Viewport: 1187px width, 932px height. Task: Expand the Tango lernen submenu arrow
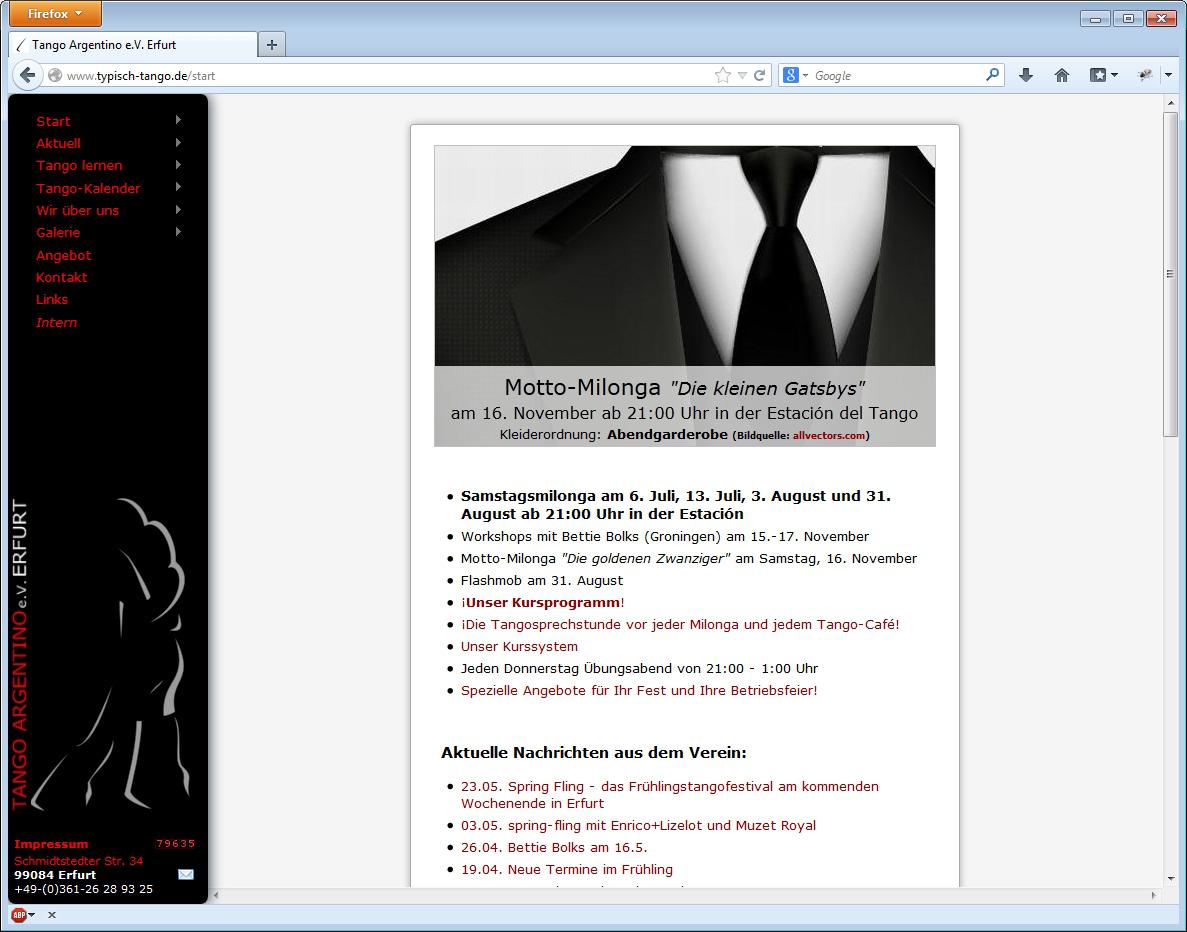click(x=178, y=165)
